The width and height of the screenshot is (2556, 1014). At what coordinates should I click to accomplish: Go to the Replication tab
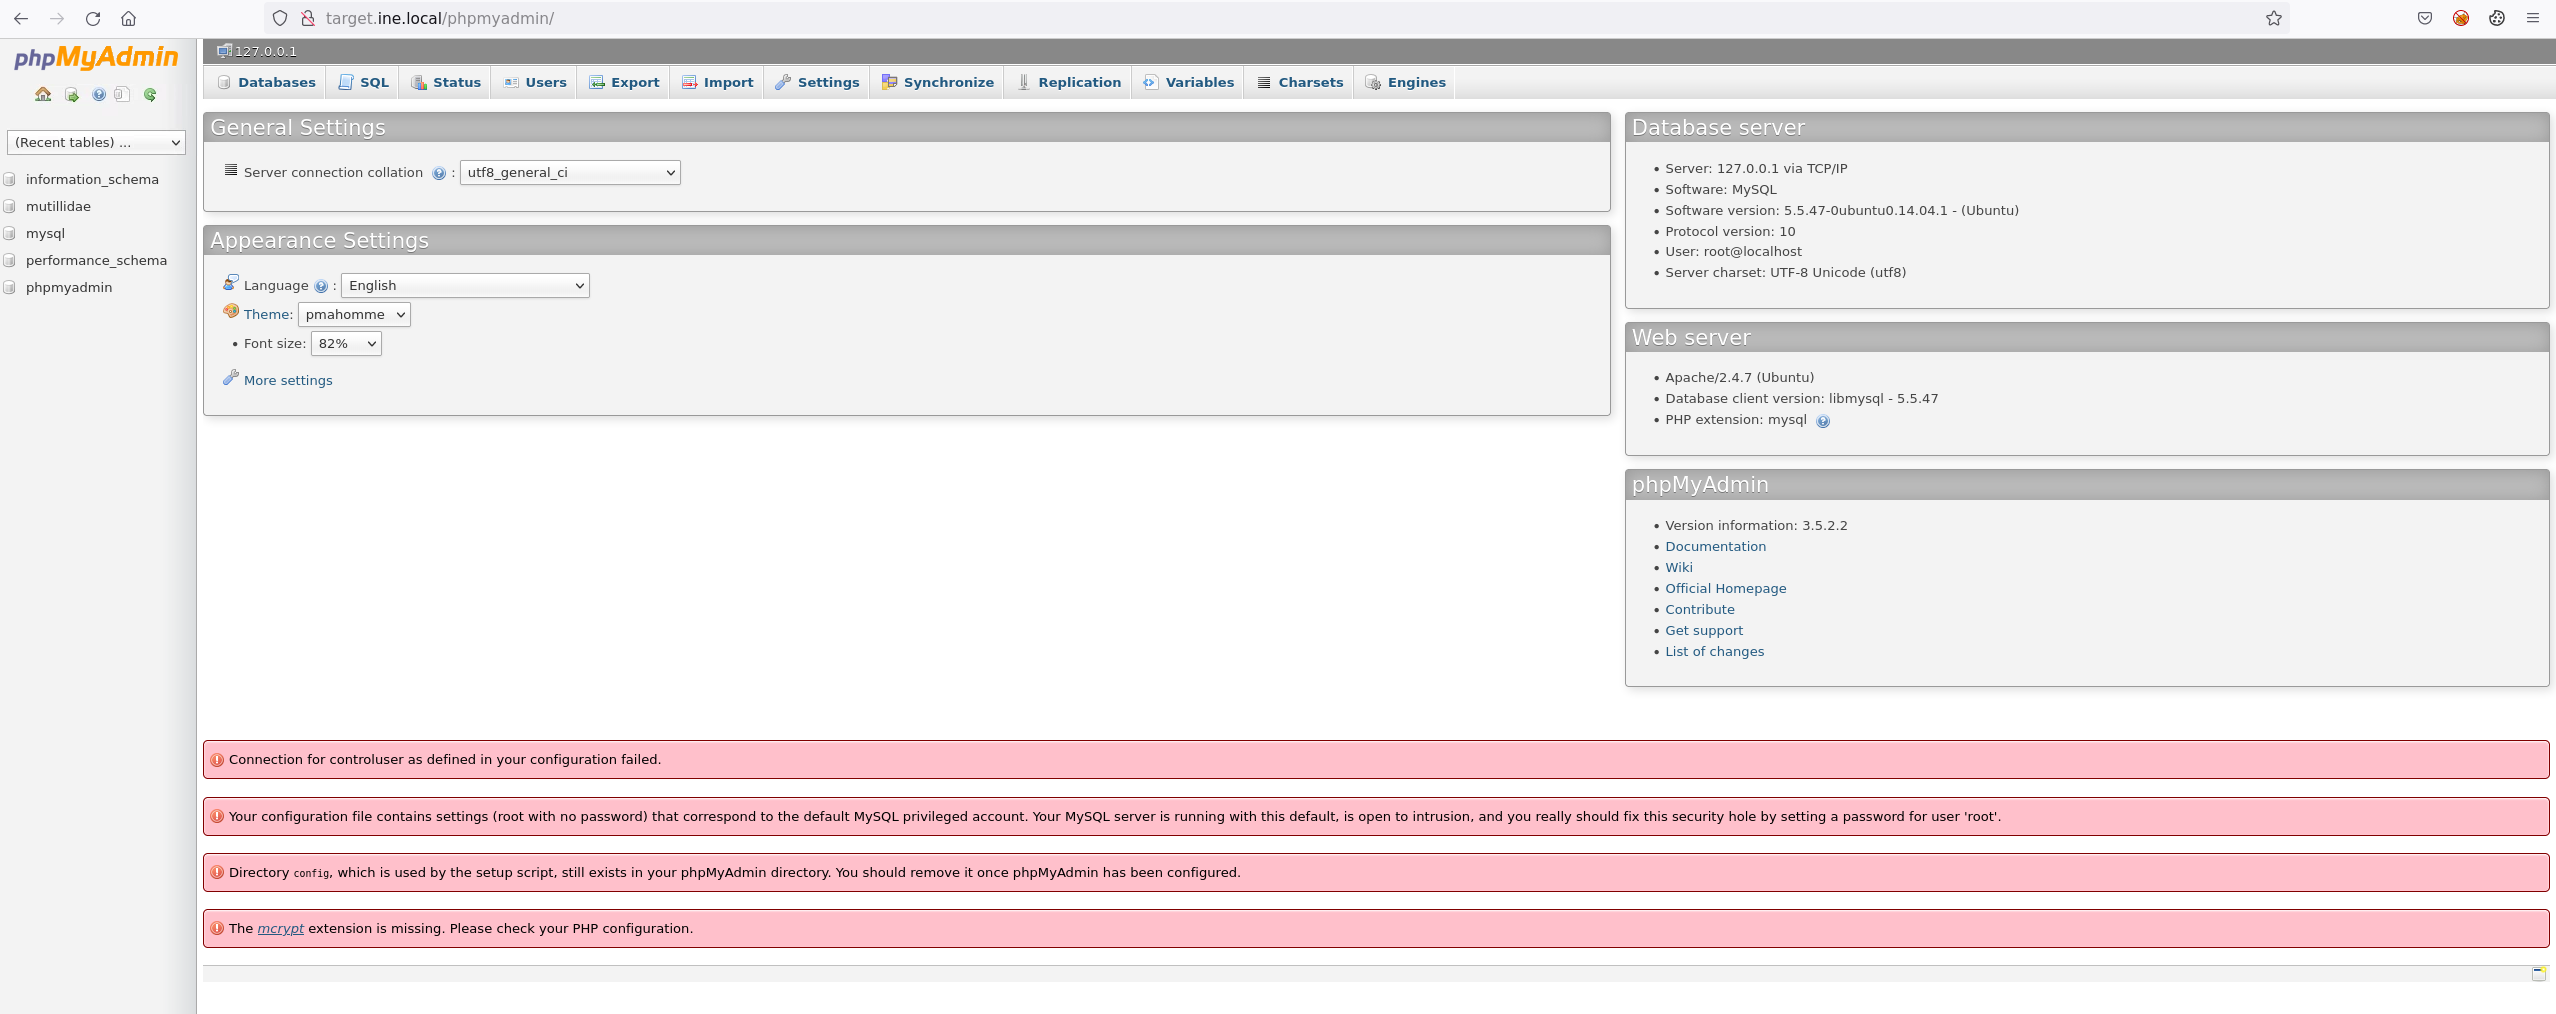click(1069, 82)
